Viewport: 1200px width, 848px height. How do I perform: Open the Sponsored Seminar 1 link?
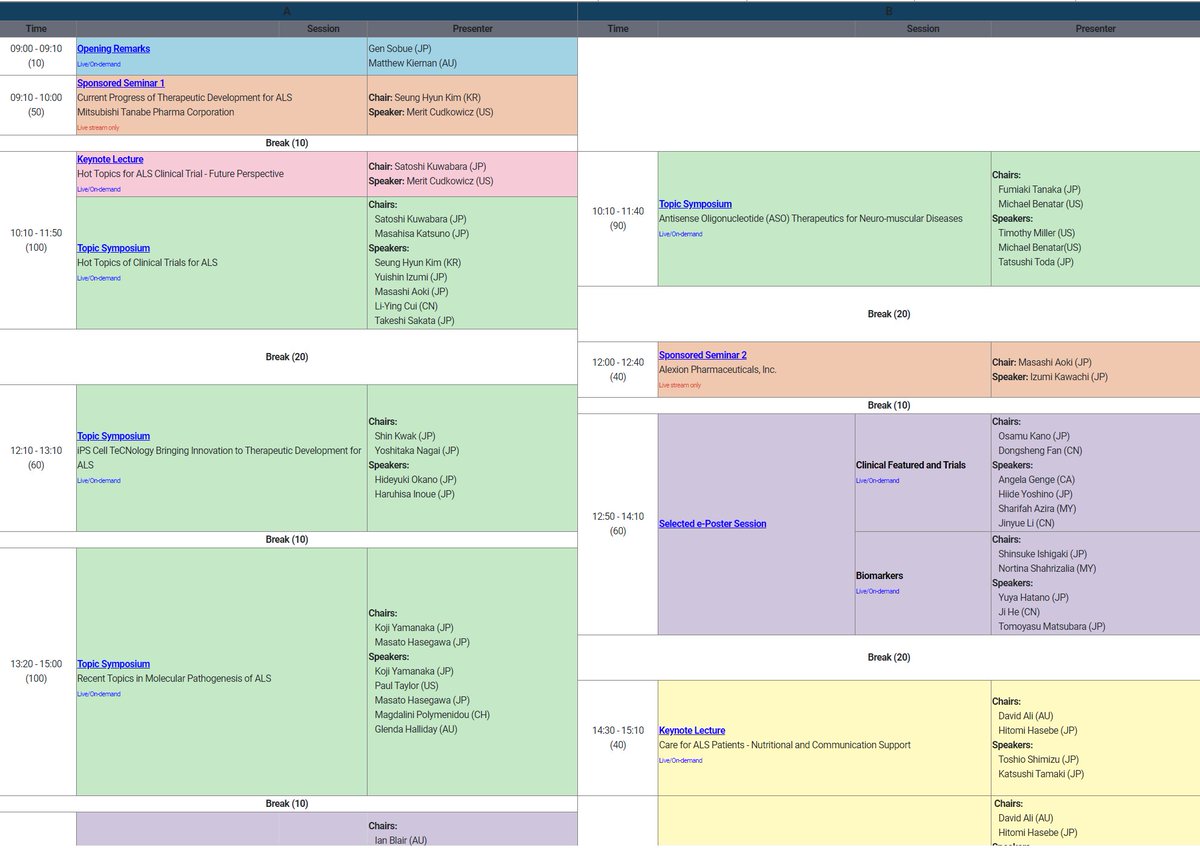pos(121,83)
